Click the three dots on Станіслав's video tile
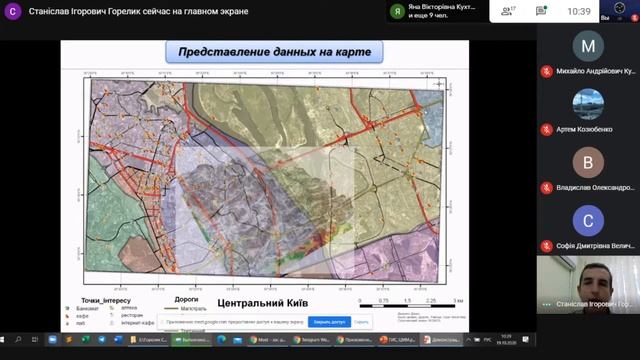 point(547,304)
